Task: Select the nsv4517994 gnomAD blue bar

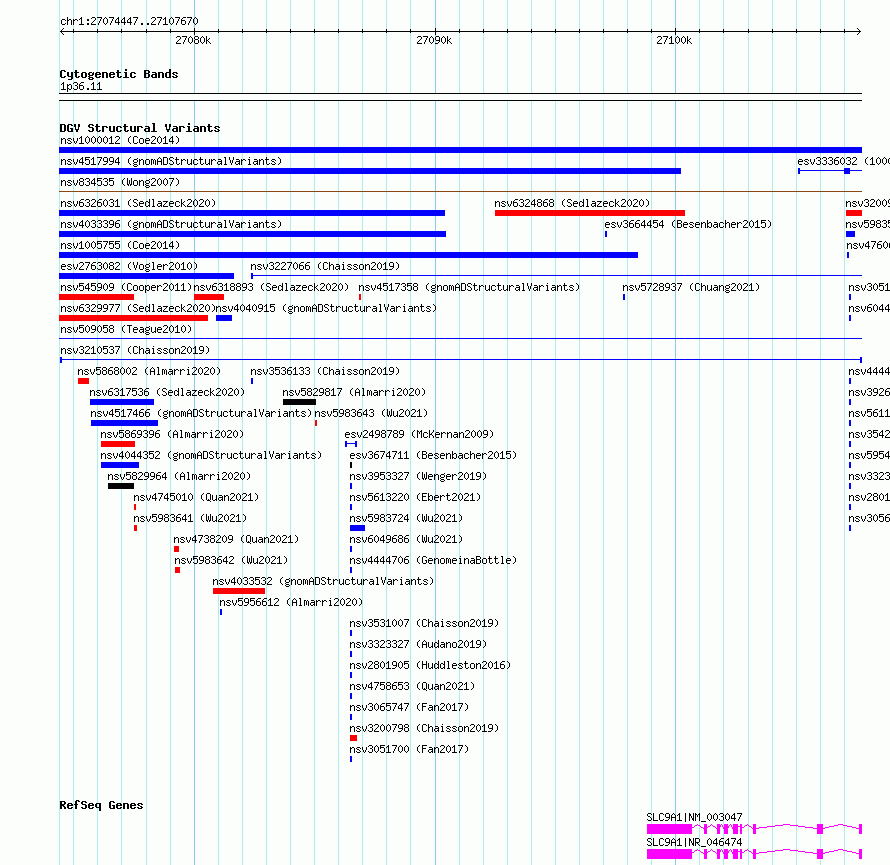Action: 370,171
